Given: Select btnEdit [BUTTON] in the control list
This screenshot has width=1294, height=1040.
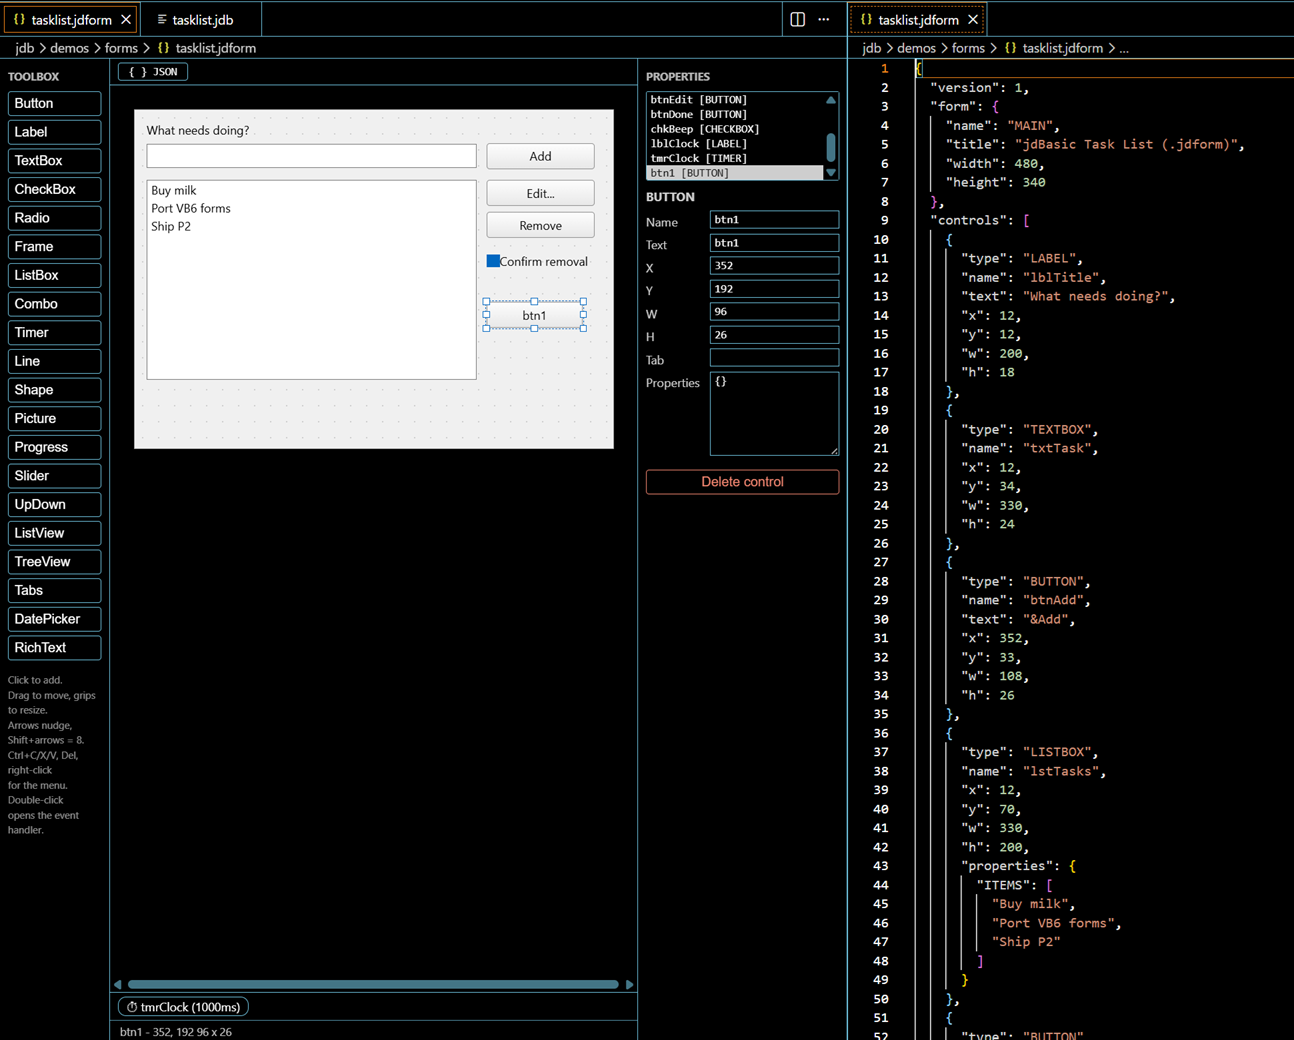Looking at the screenshot, I should tap(734, 100).
